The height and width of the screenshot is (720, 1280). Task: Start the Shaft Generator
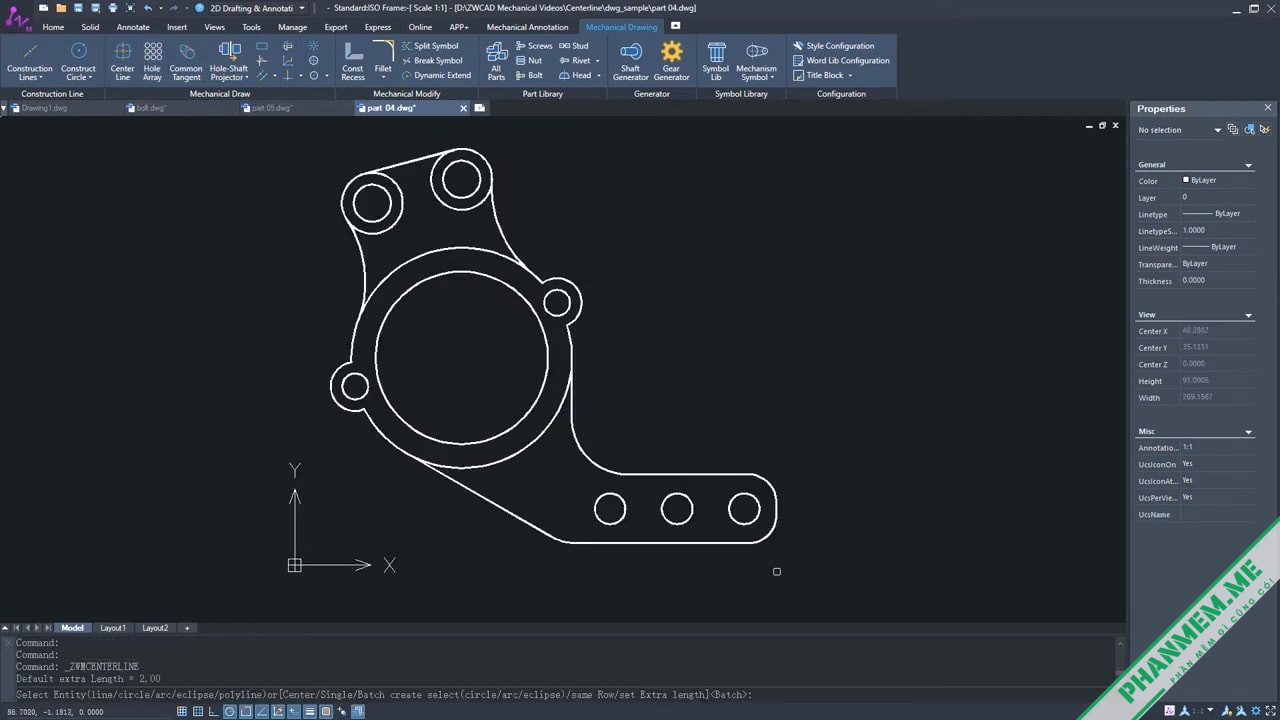coord(630,61)
